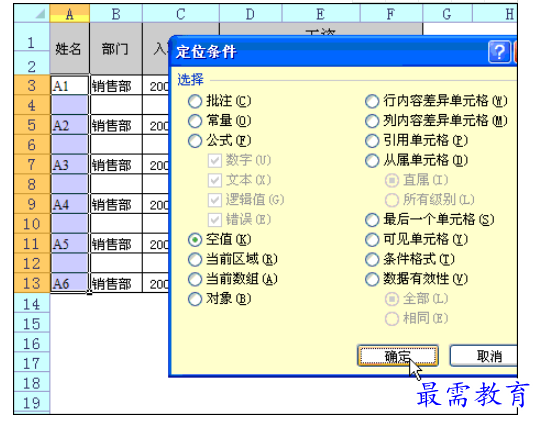Select 数据有效性 (V) radio option

(372, 279)
